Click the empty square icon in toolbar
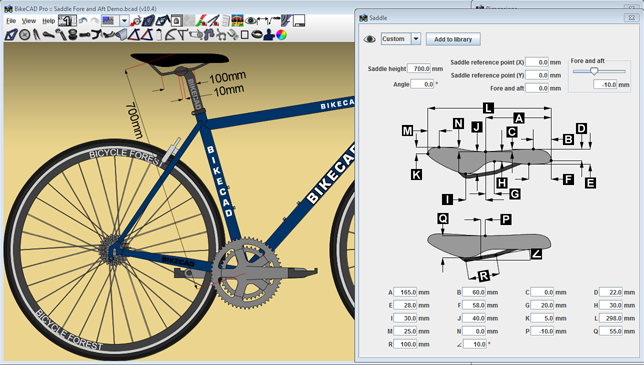644x365 pixels. [x=245, y=35]
